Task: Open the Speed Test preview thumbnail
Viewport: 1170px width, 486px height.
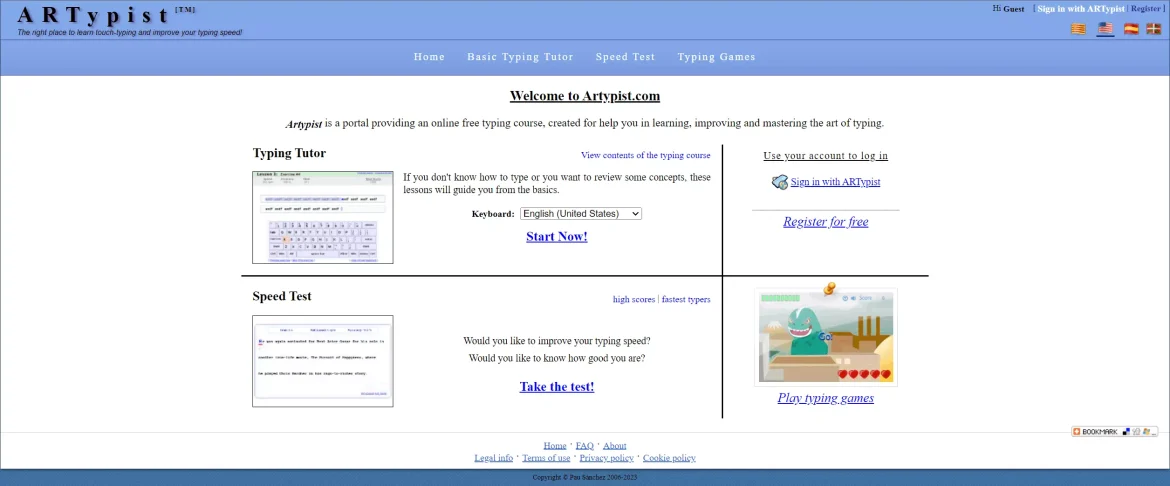Action: [x=322, y=361]
